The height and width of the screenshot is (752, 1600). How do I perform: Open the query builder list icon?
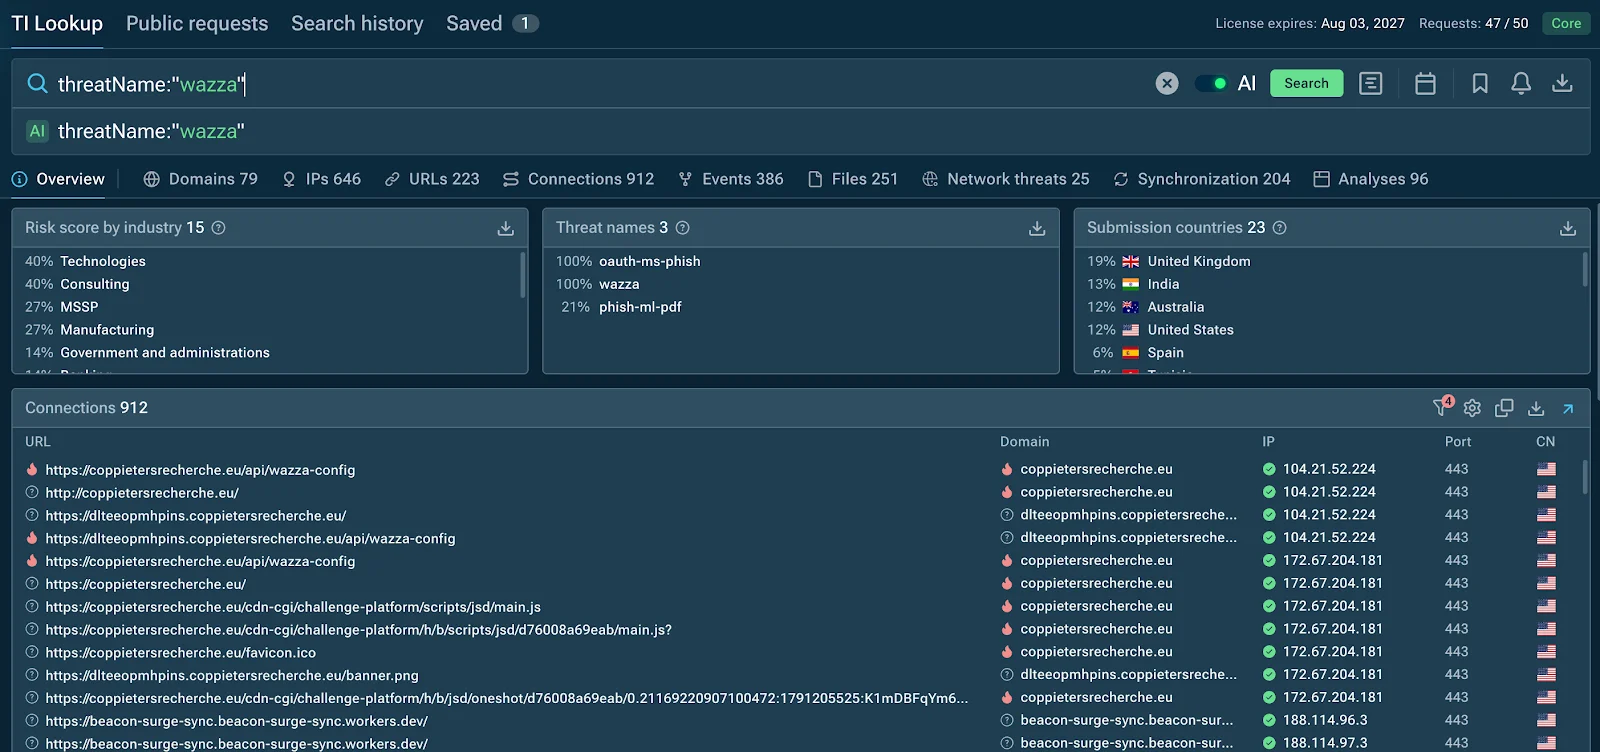pos(1371,83)
